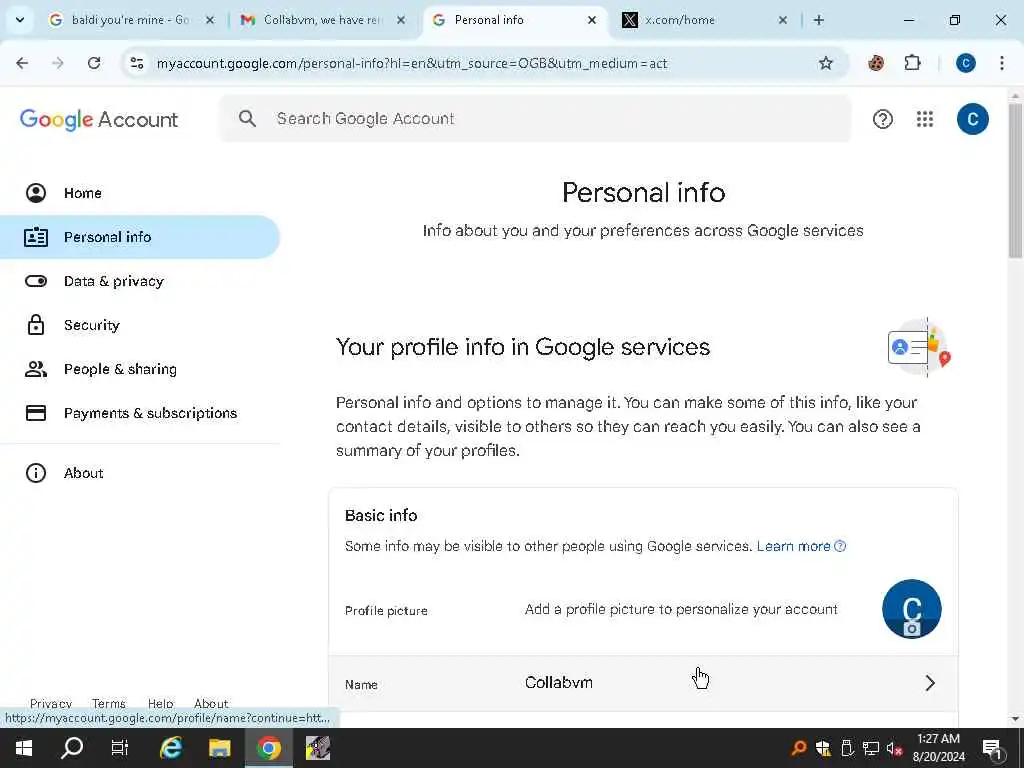Open the network tray icon
This screenshot has width=1024, height=768.
click(871, 748)
